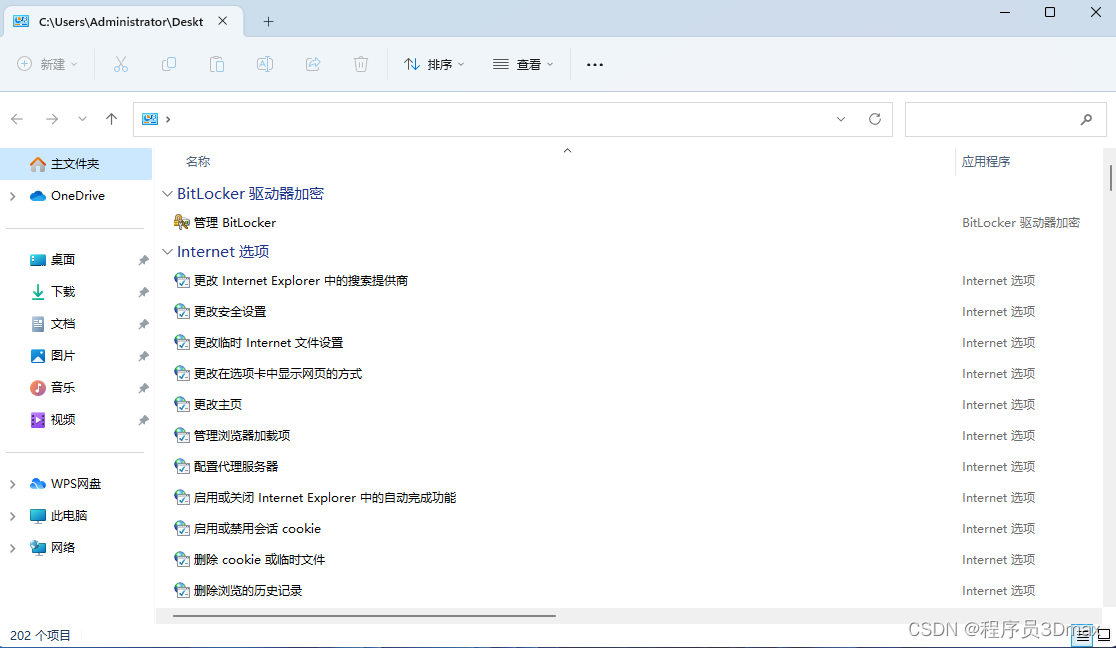This screenshot has height=648, width=1116.
Task: Open recent locations dropdown arrow
Action: click(83, 119)
